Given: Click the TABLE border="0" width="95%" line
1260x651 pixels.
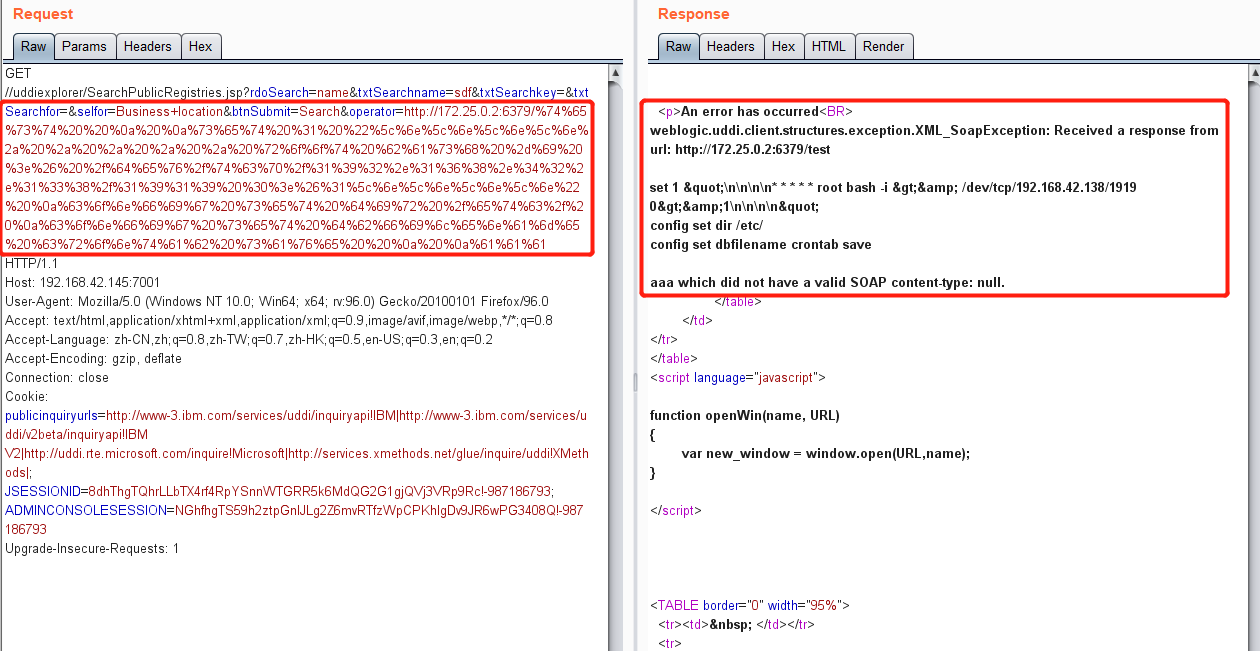Looking at the screenshot, I should point(750,606).
